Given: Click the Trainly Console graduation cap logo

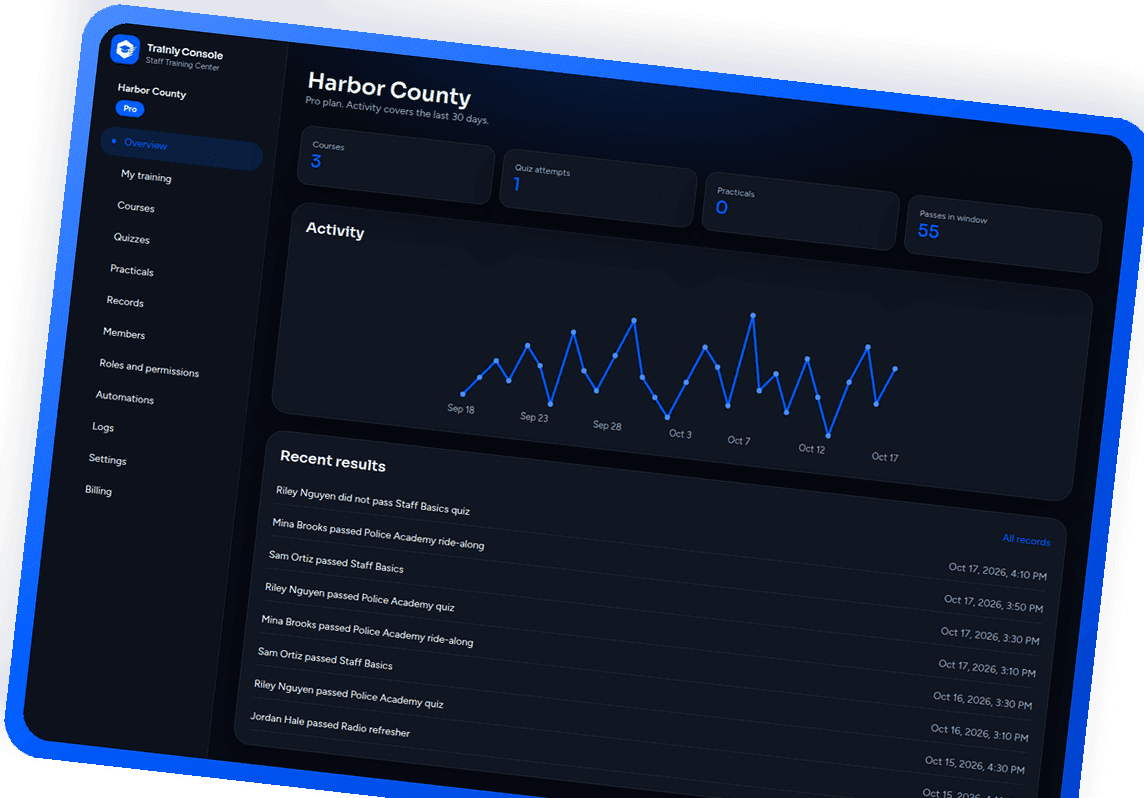Looking at the screenshot, I should click(x=125, y=50).
